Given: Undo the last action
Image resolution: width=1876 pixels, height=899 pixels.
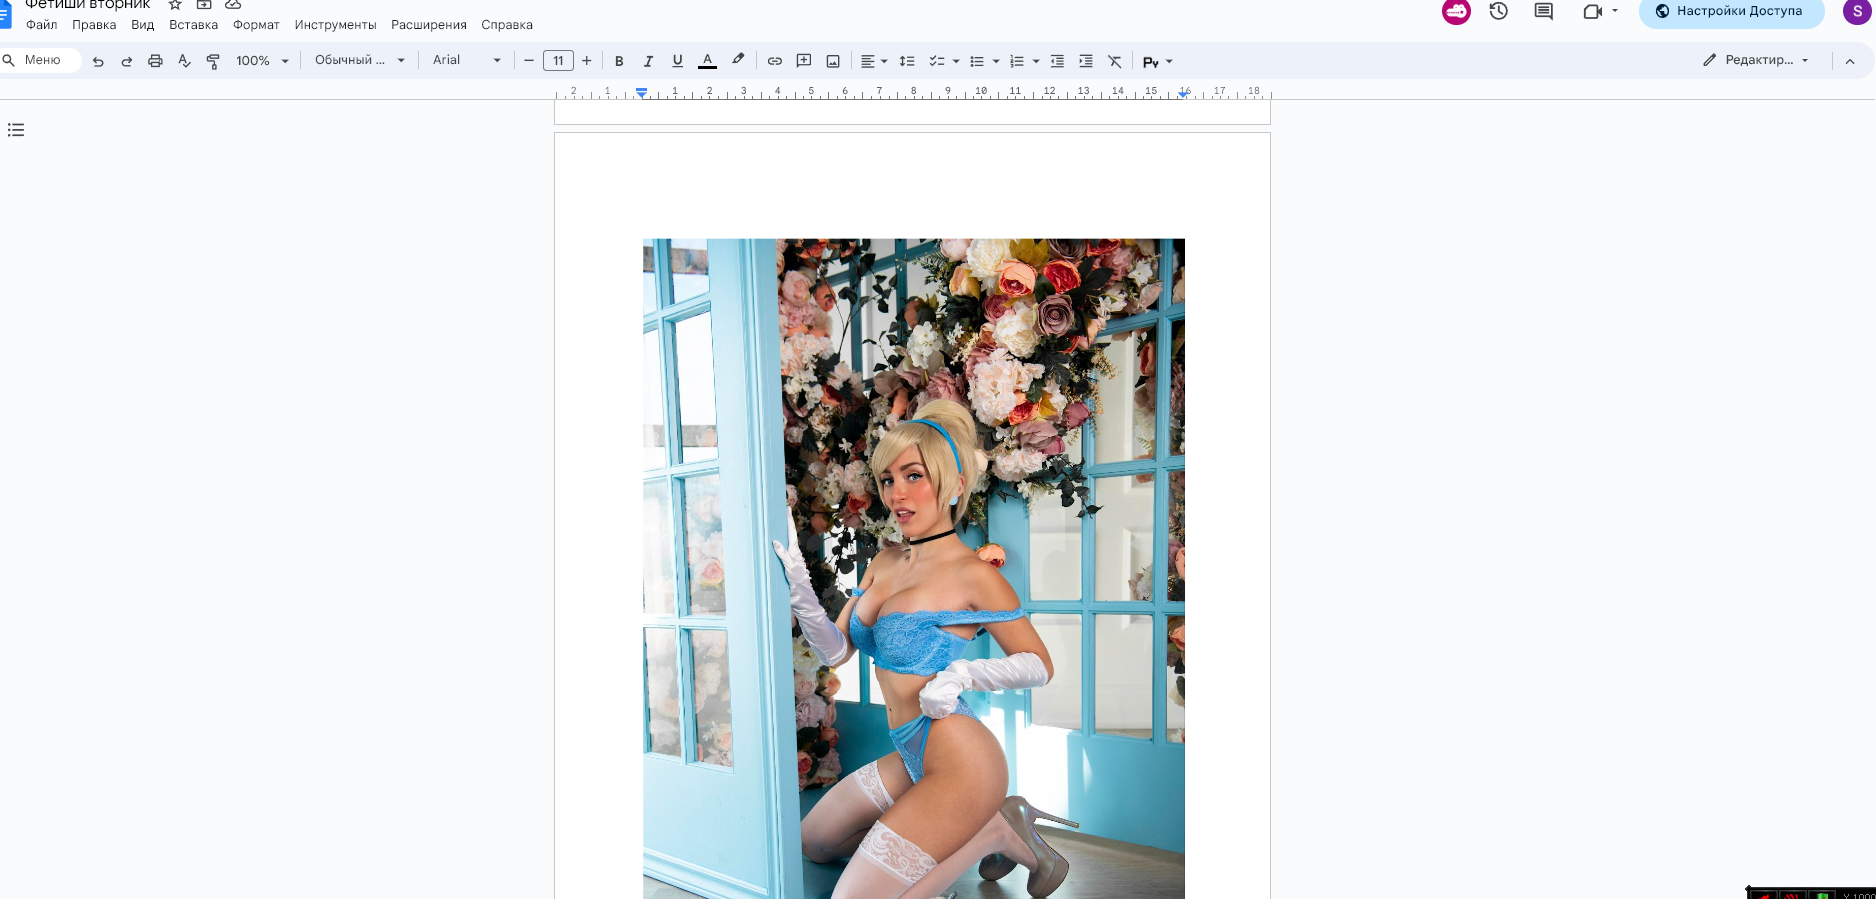Looking at the screenshot, I should [x=98, y=61].
